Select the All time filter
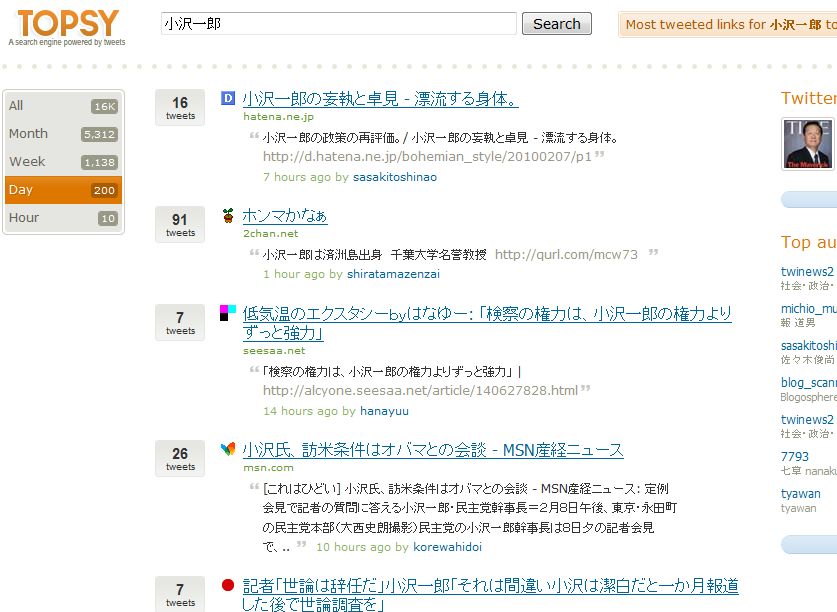This screenshot has width=837, height=612. coord(64,106)
